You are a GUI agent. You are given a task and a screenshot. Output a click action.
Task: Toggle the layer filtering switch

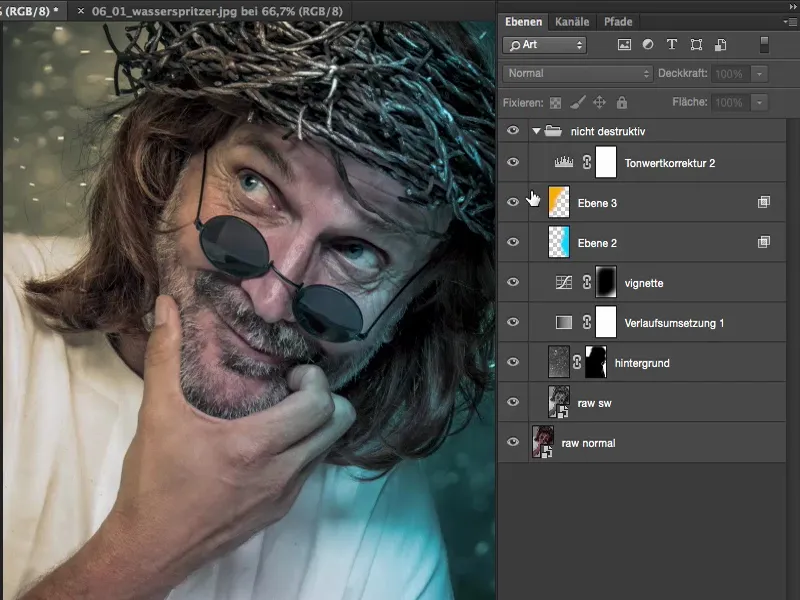pyautogui.click(x=764, y=45)
